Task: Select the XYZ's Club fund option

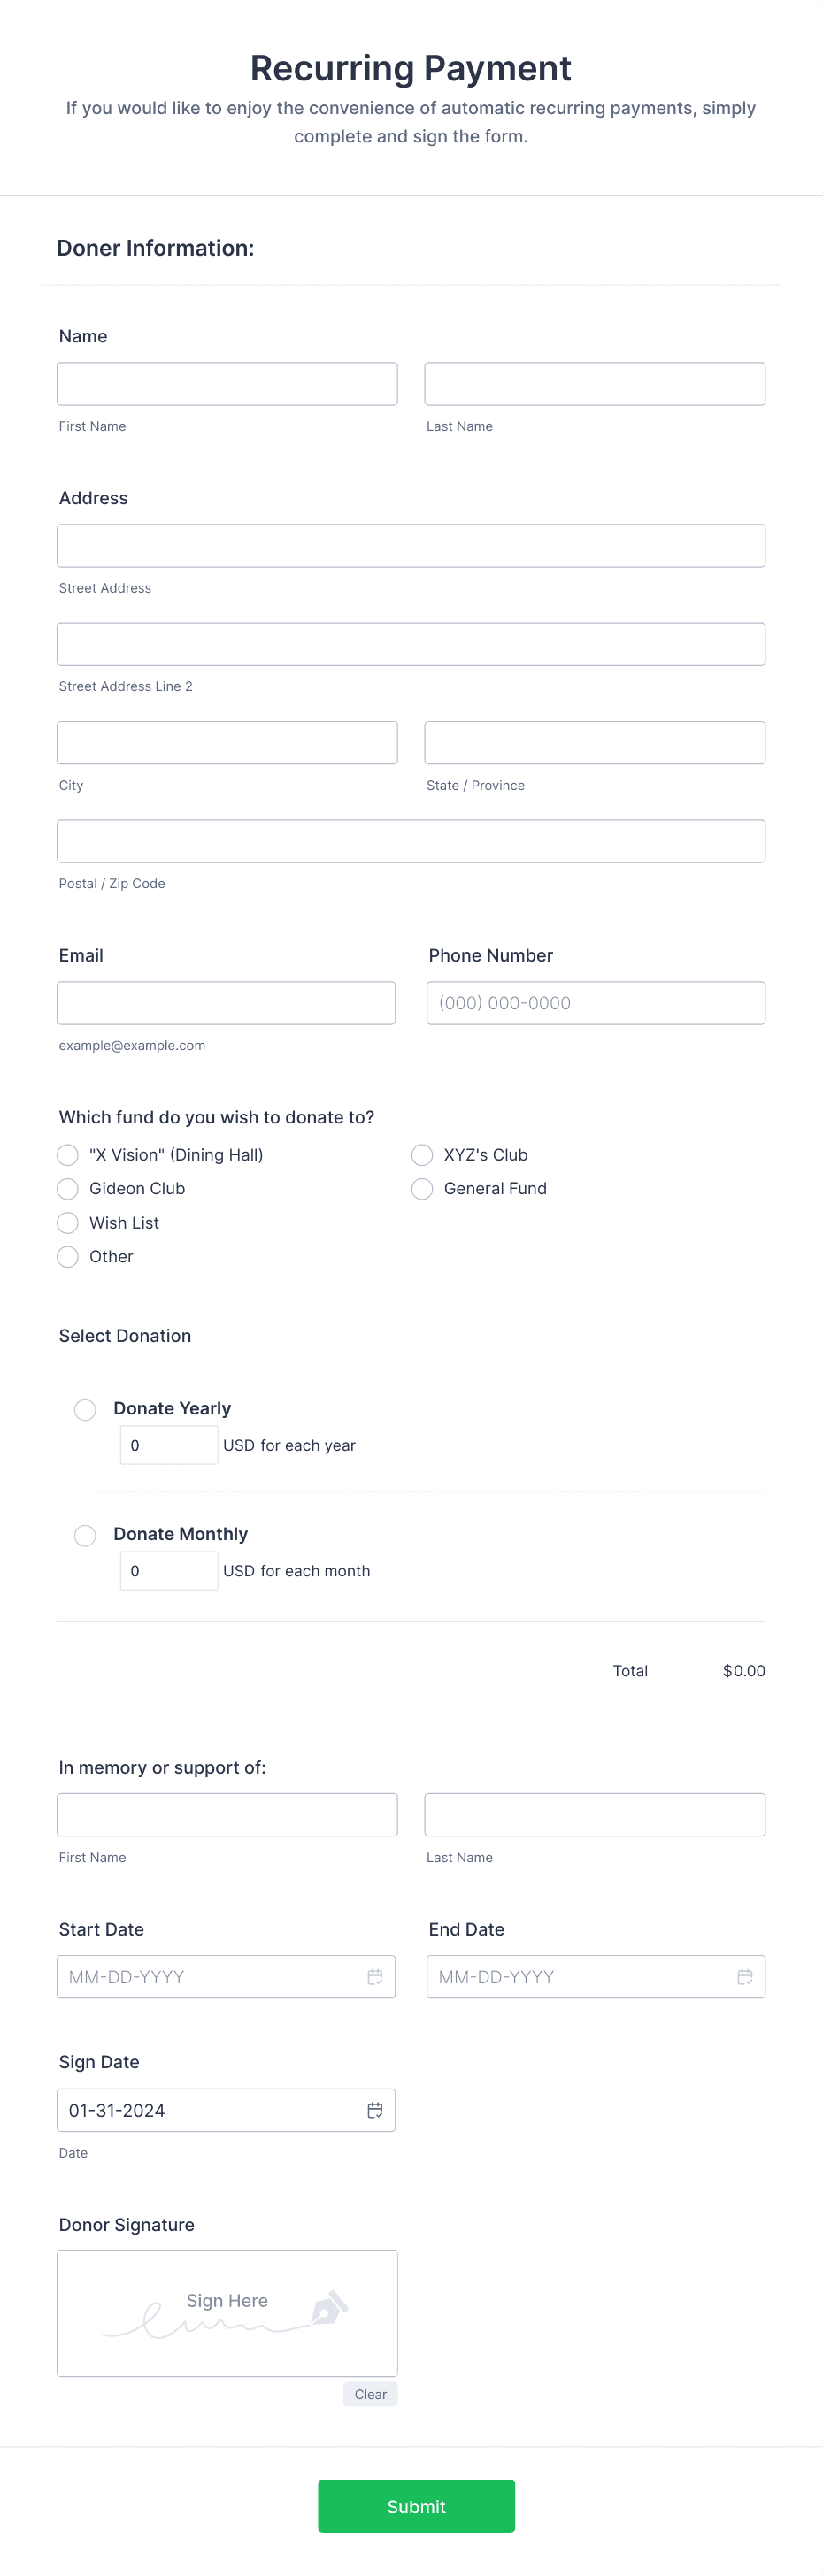Action: coord(421,1155)
